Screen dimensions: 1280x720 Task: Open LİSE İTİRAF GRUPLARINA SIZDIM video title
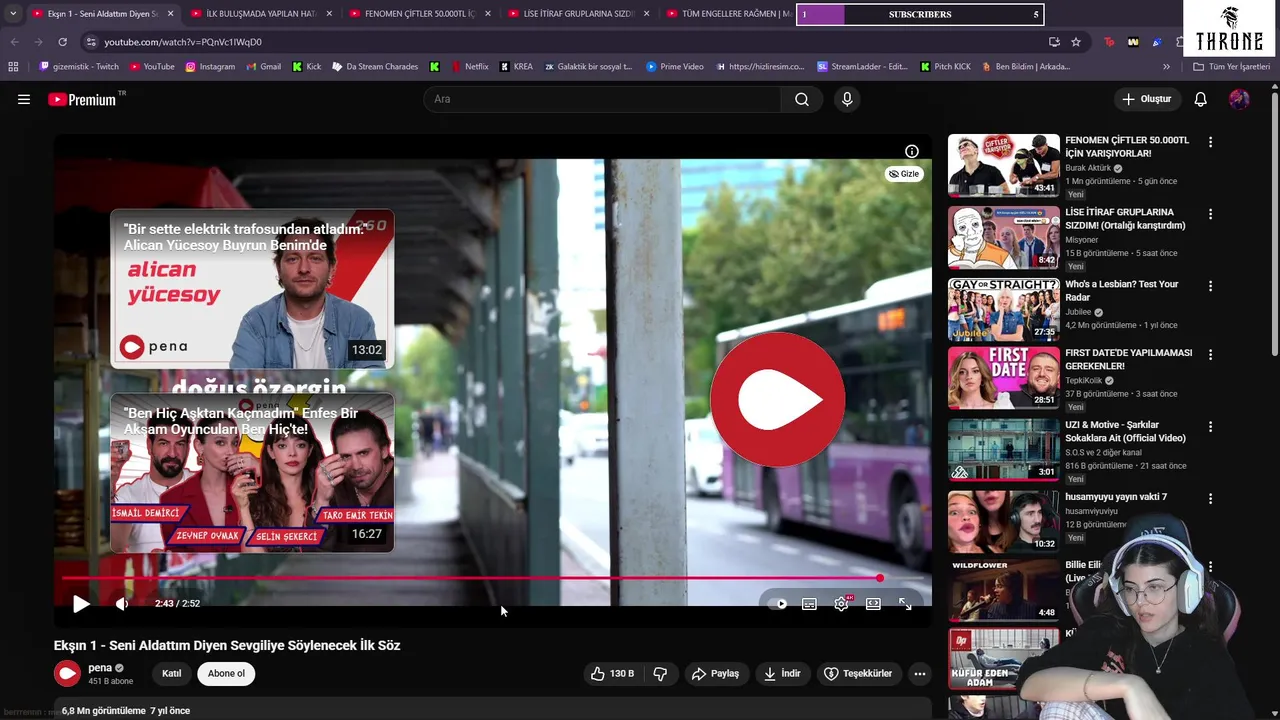point(1125,219)
